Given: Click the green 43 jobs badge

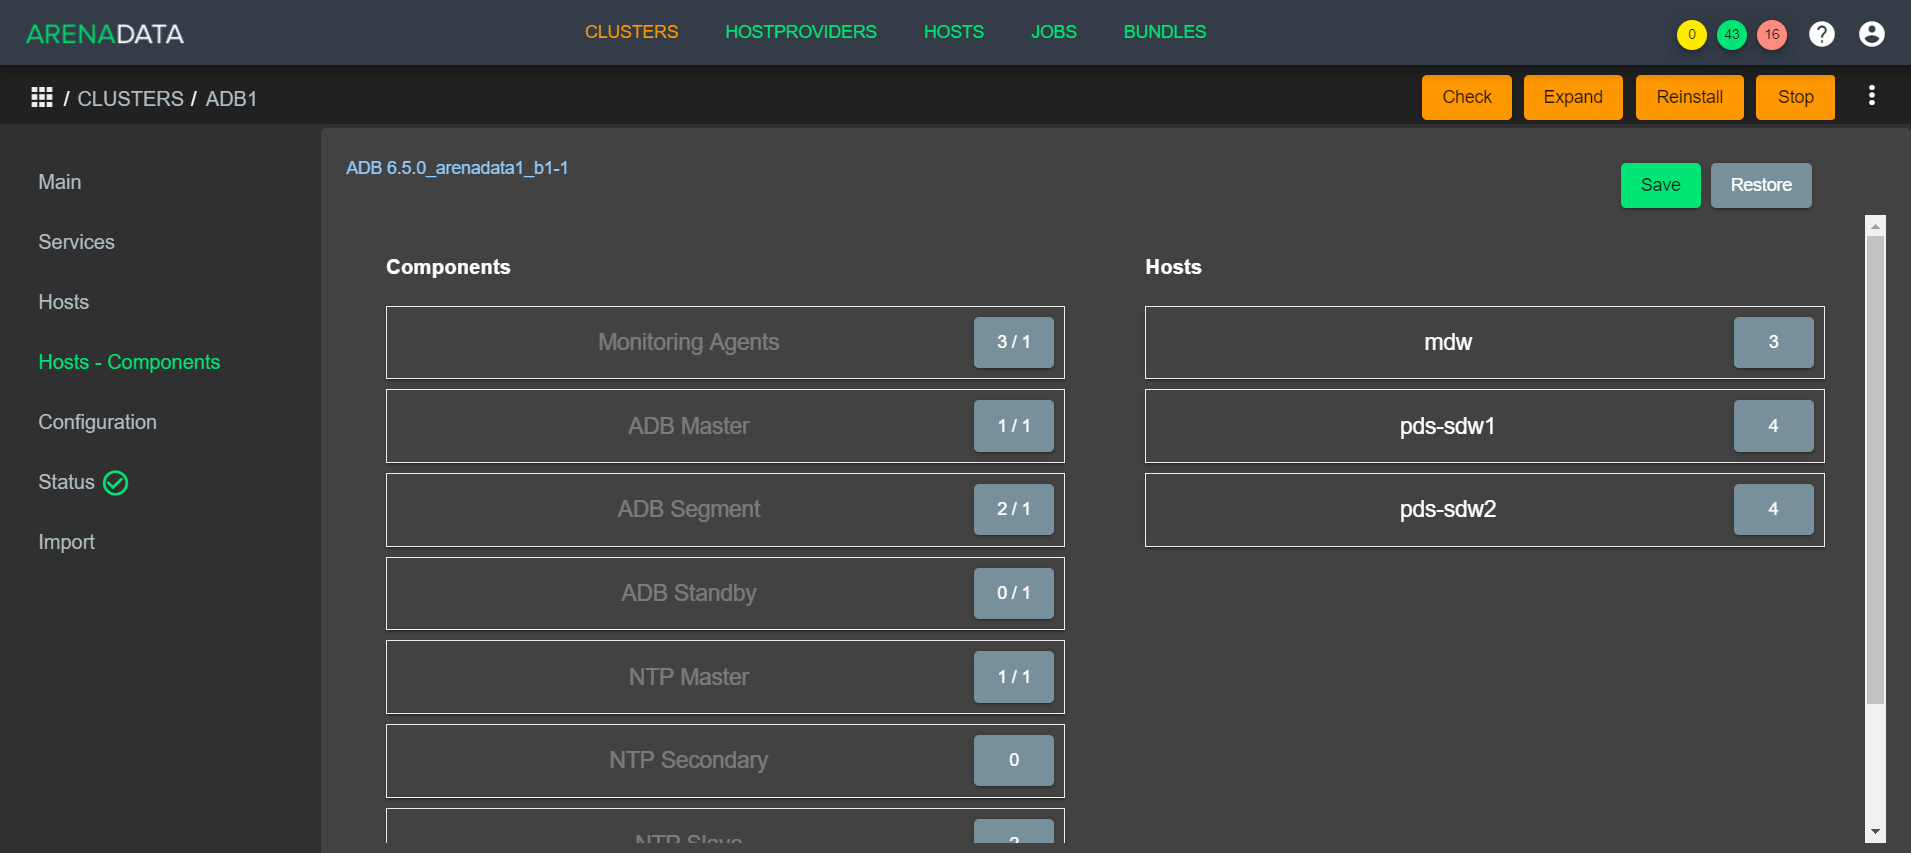Looking at the screenshot, I should 1732,34.
